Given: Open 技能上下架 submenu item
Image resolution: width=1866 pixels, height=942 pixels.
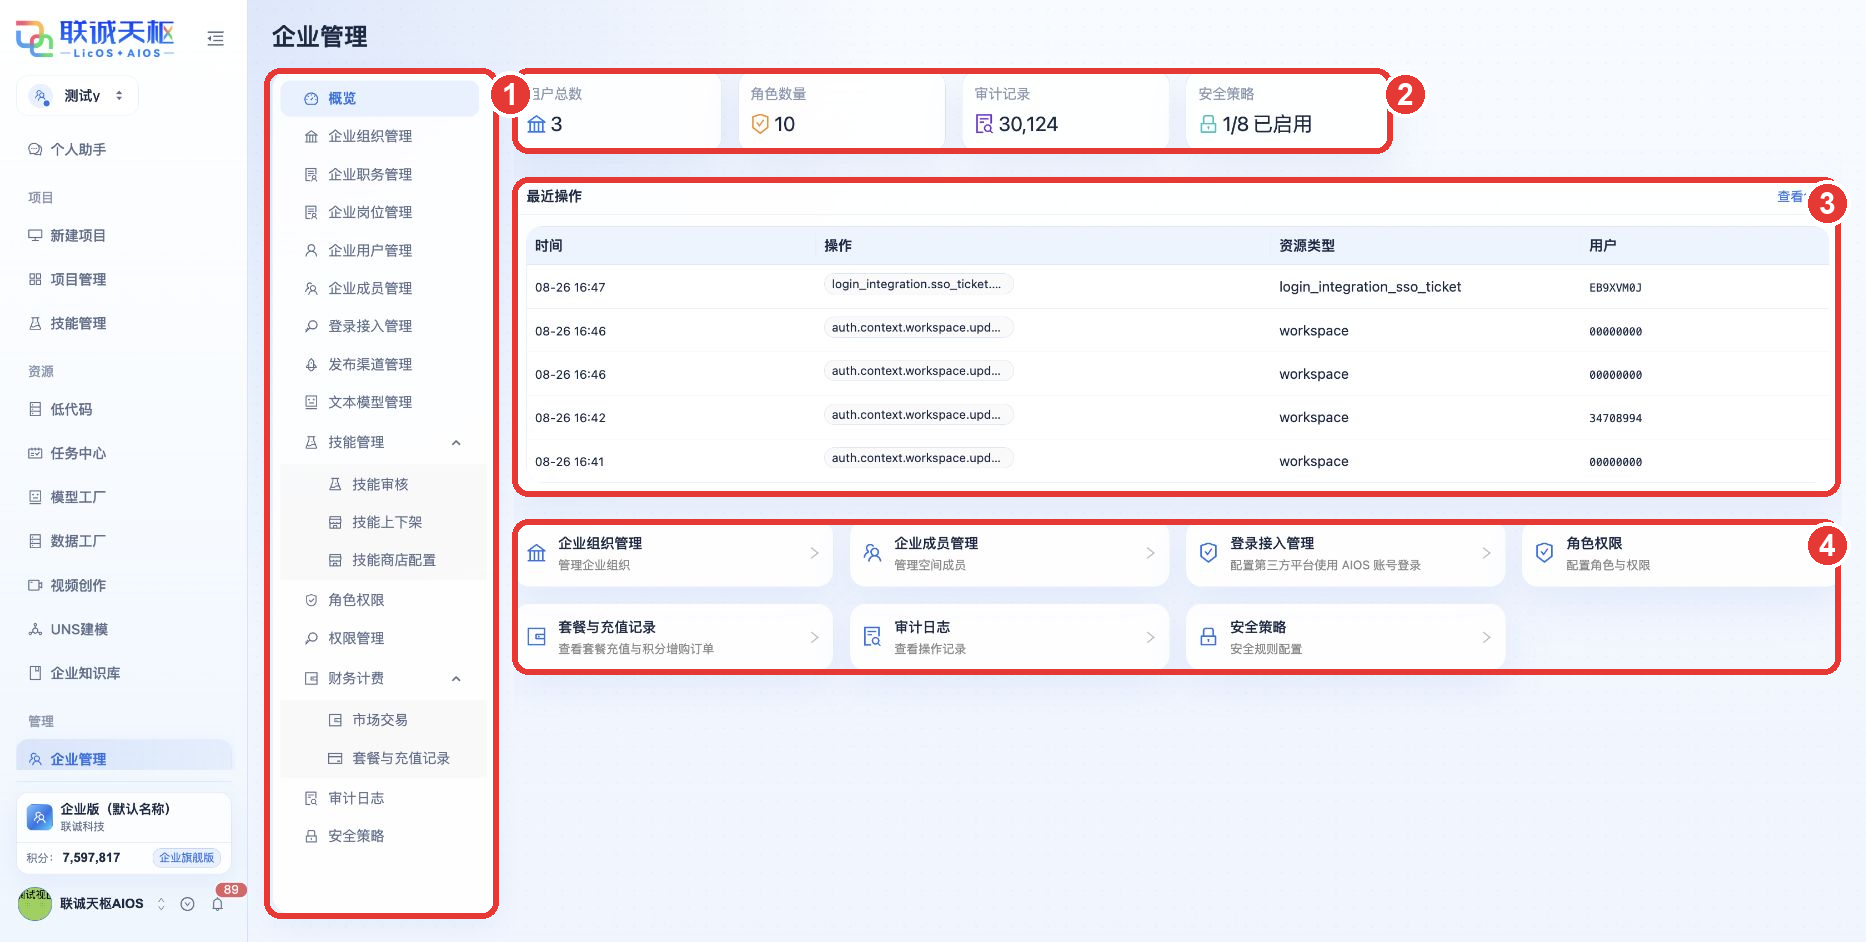Looking at the screenshot, I should click(383, 523).
